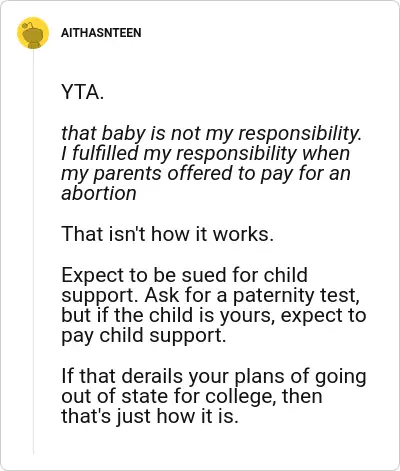400x471 pixels.
Task: Click the snoo antenna on the avatar
Action: coord(28,25)
